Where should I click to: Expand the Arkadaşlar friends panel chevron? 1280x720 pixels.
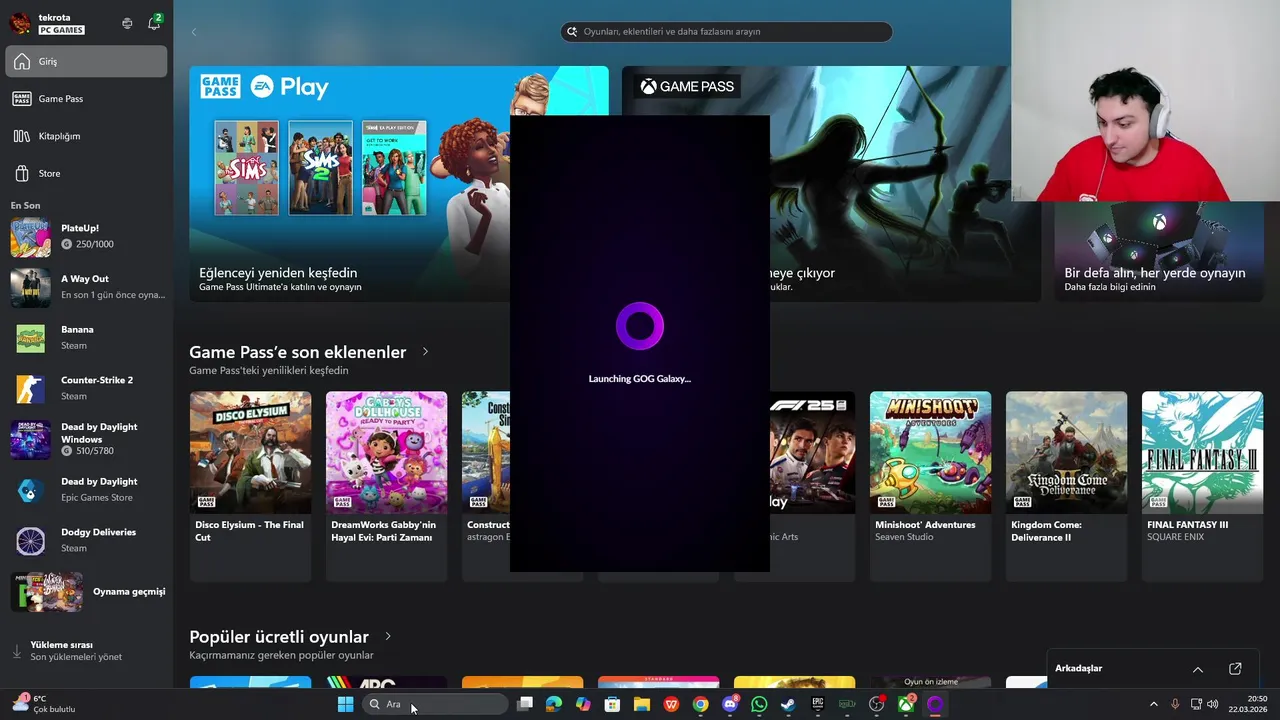[1198, 669]
